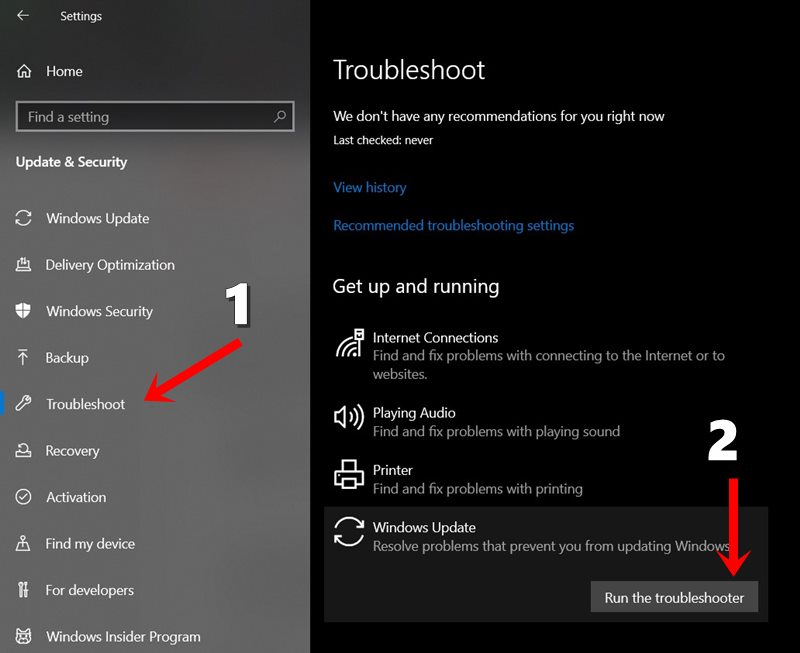Click 'We don't have any recommendations' text
800x653 pixels.
point(499,117)
